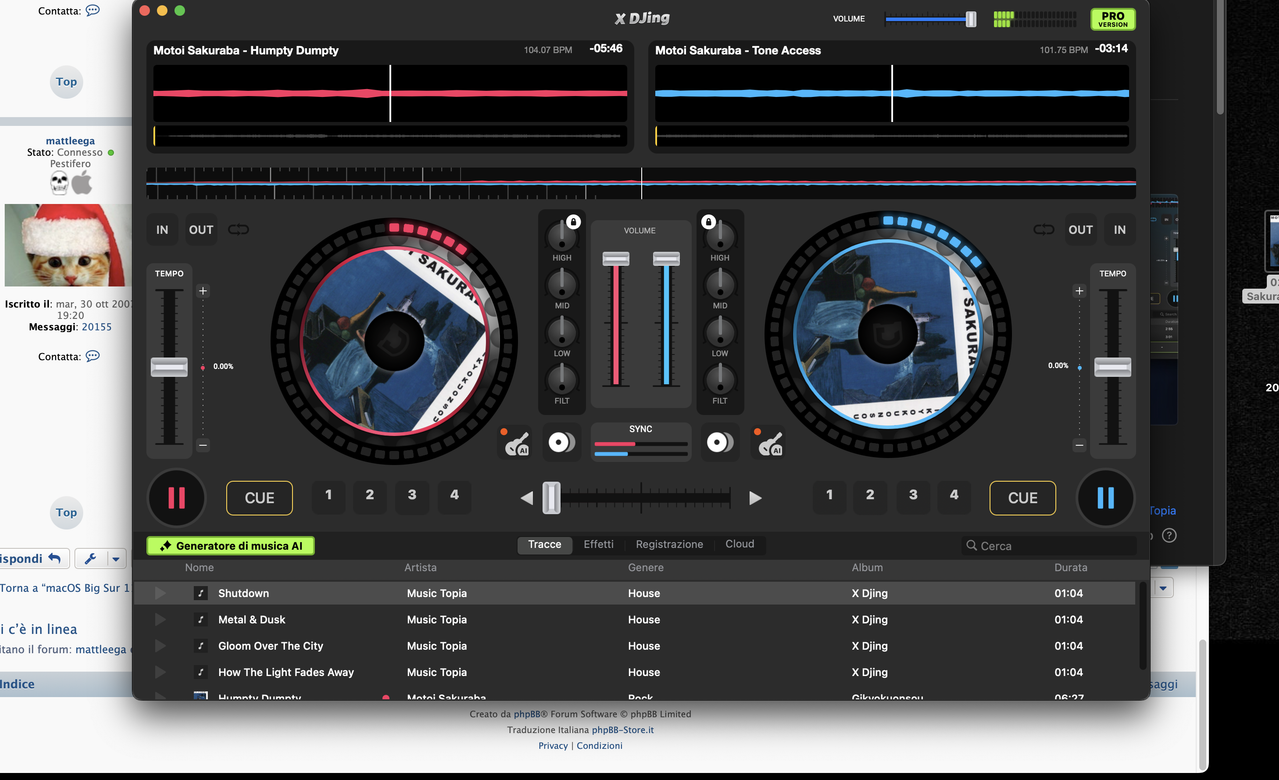Trigger hot cue 3 on right deck
The image size is (1279, 780).
tap(913, 495)
